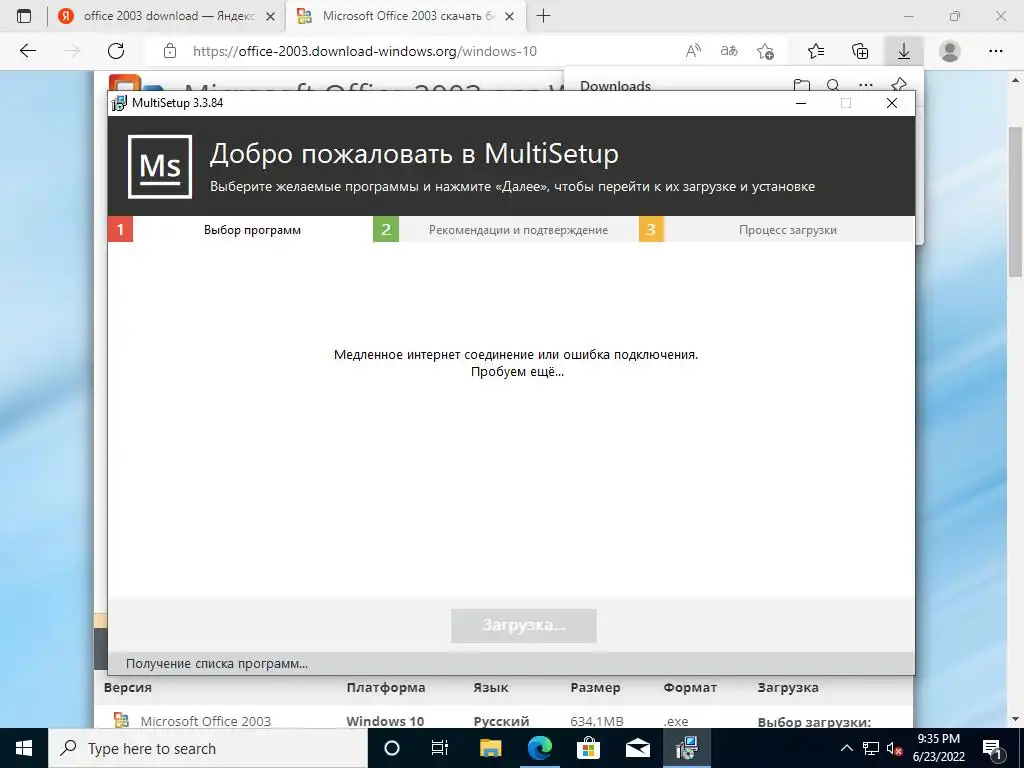Open the translate page icon
Screen dimensions: 1024x768
click(x=729, y=51)
